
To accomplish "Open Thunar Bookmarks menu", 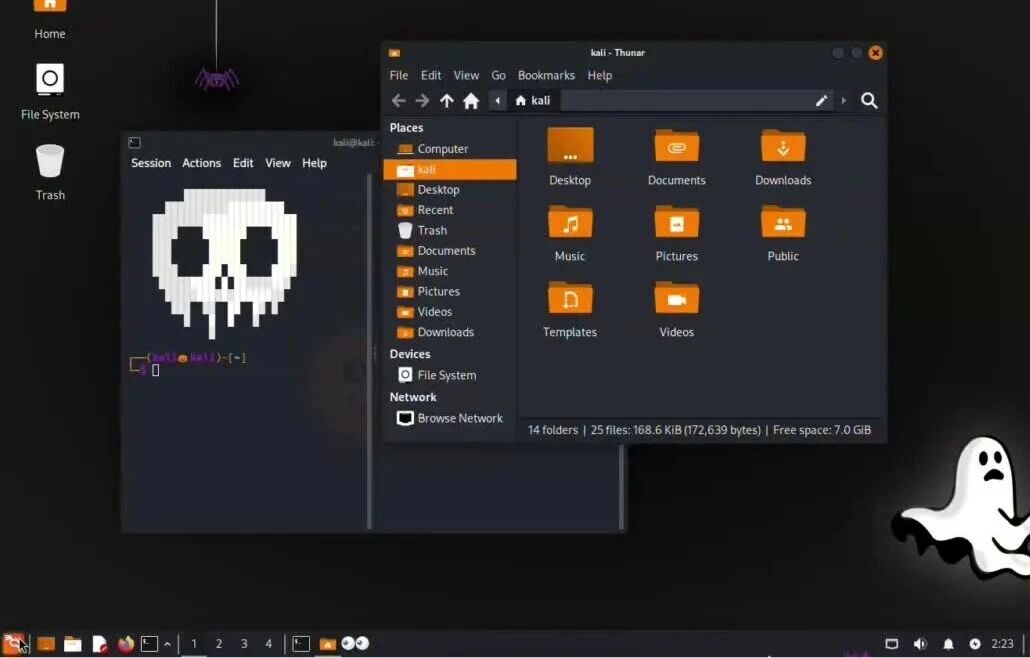I will pos(546,76).
